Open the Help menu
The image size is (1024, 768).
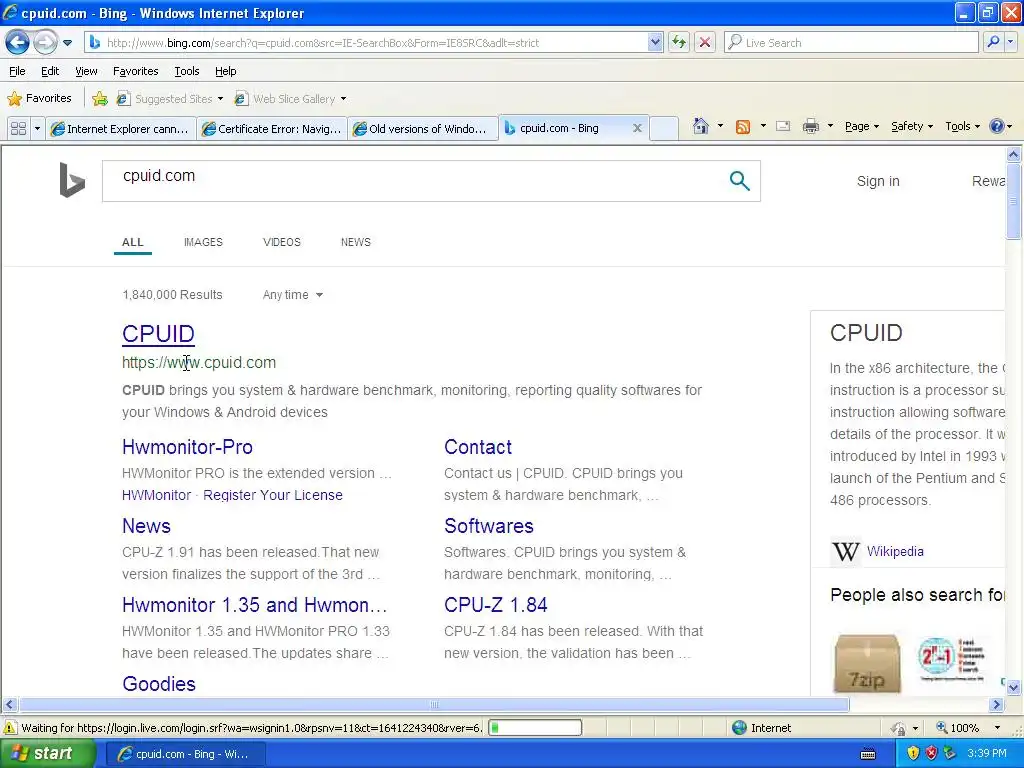pos(225,71)
